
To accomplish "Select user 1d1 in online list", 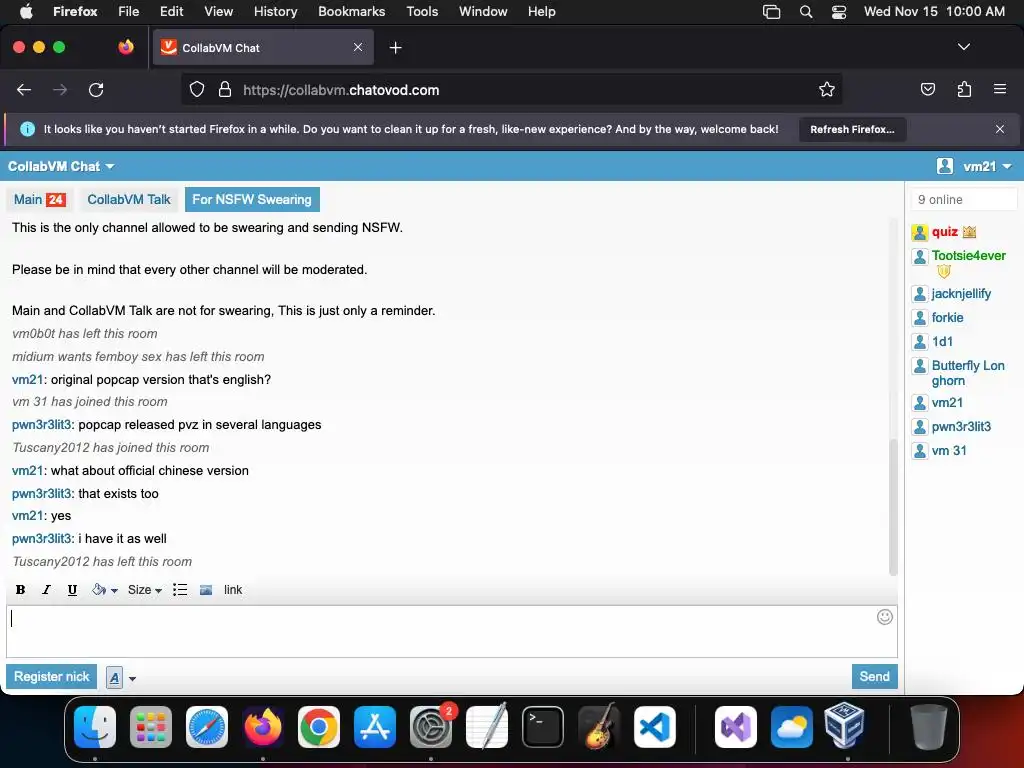I will coord(942,342).
